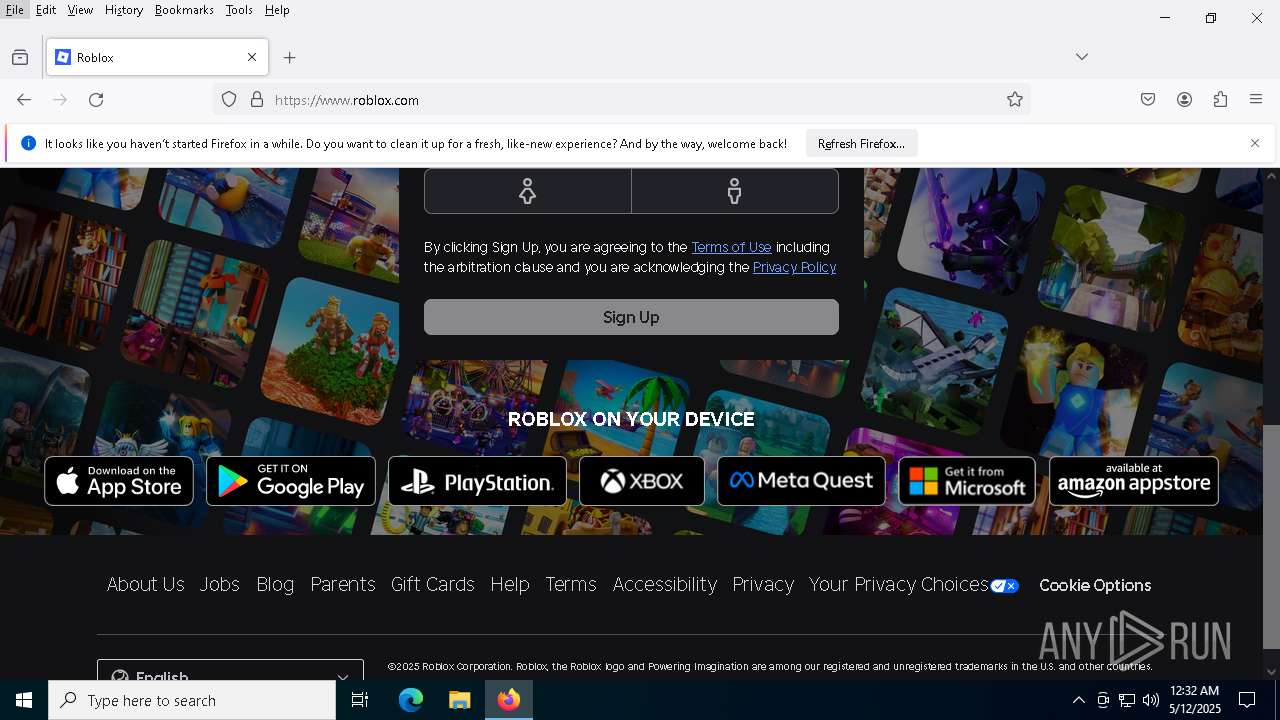Open Task View on the taskbar
The image size is (1280, 720).
point(360,700)
